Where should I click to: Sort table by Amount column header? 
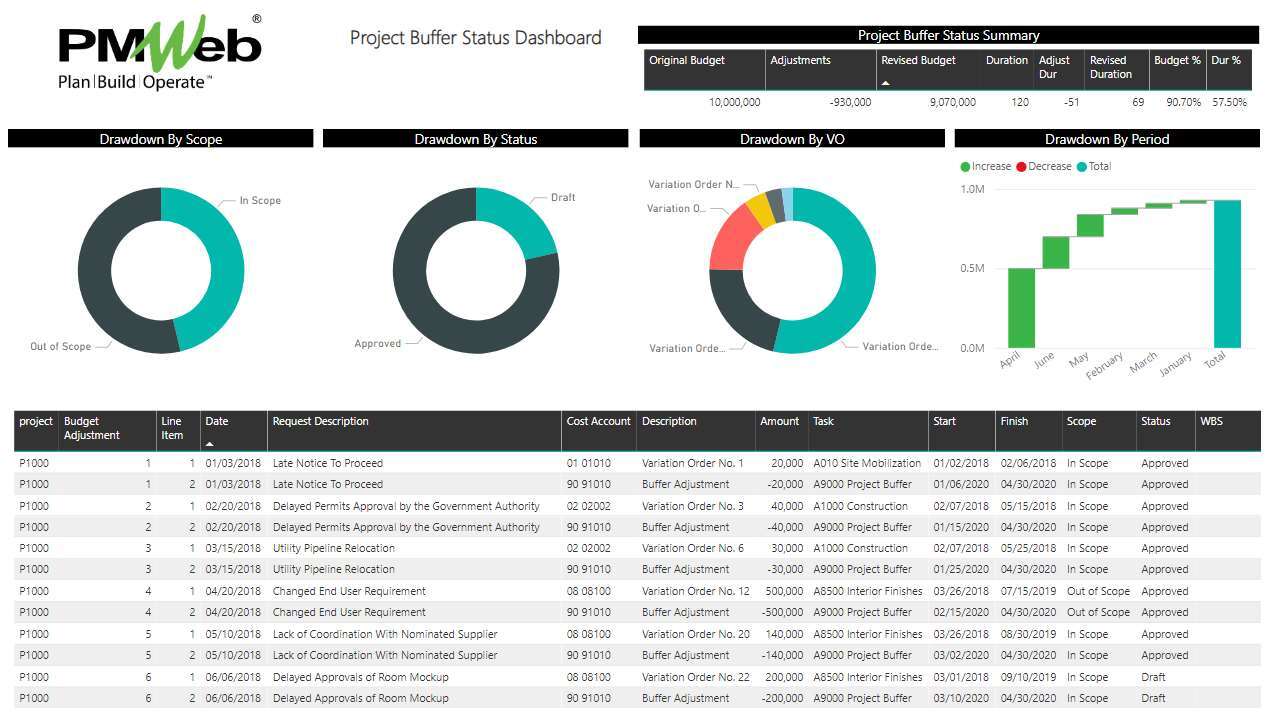(779, 422)
